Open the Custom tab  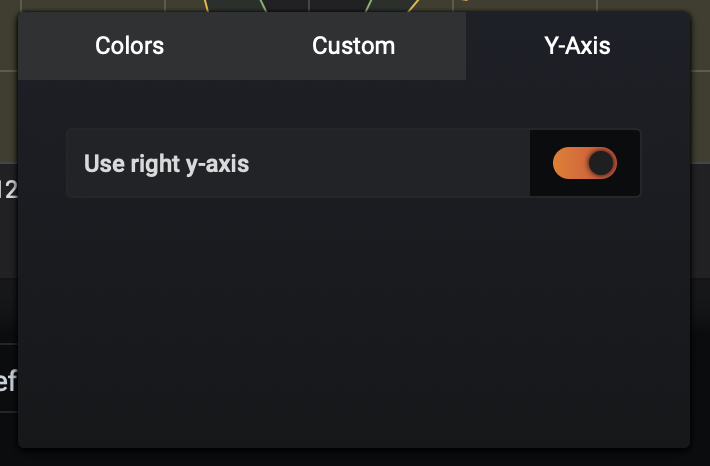pos(354,46)
